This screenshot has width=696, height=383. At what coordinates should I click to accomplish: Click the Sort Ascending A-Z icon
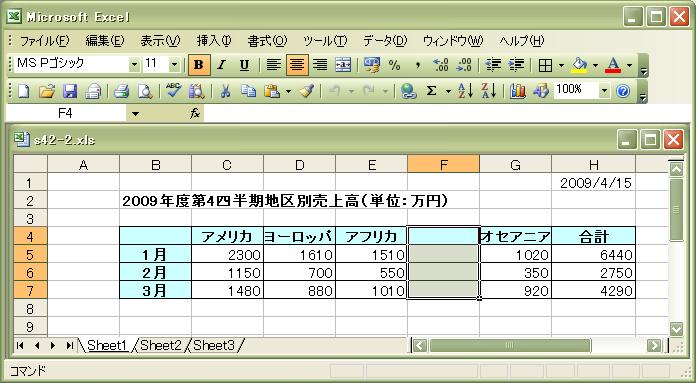click(465, 91)
